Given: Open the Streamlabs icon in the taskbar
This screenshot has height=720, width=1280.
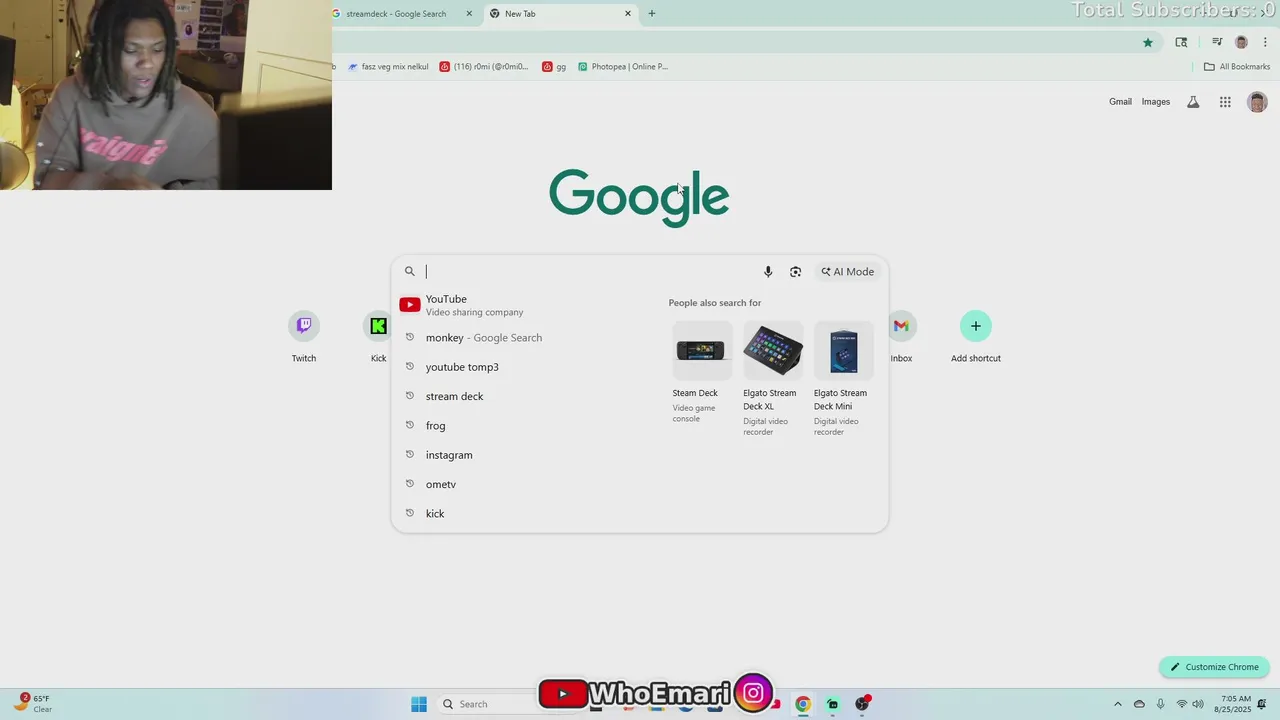Looking at the screenshot, I should [x=832, y=704].
